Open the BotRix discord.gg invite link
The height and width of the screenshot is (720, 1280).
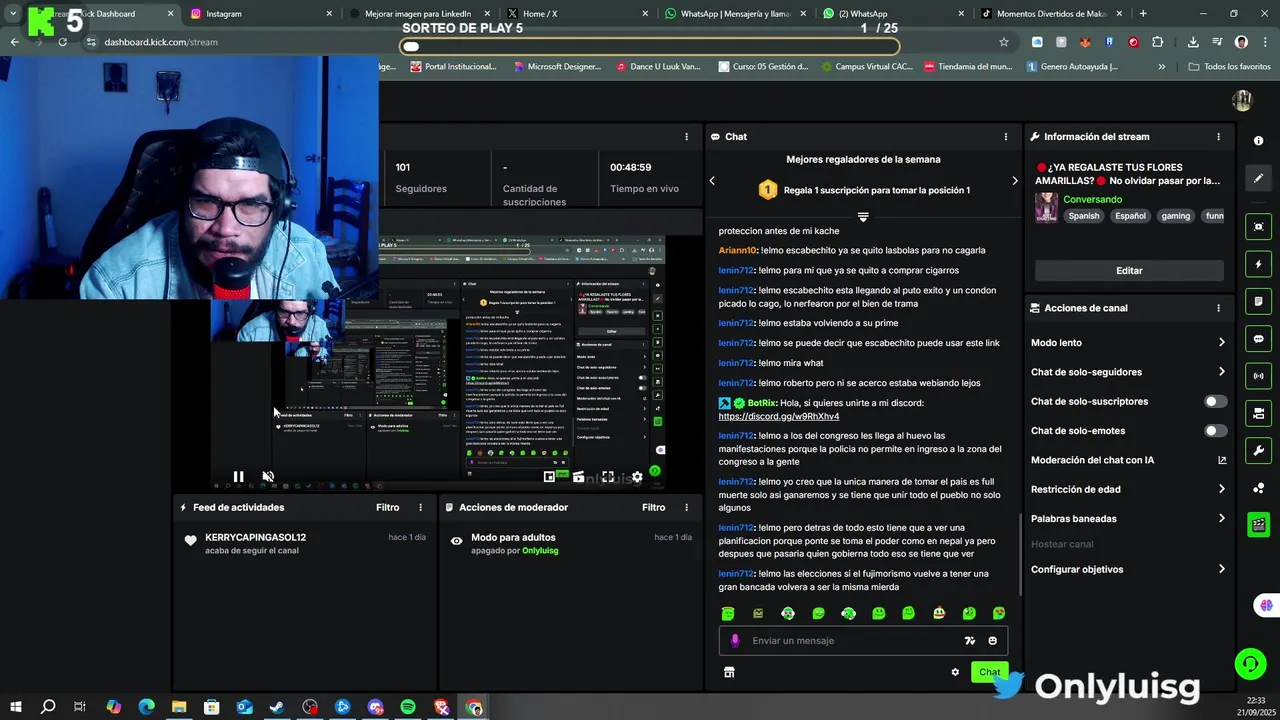coord(779,416)
